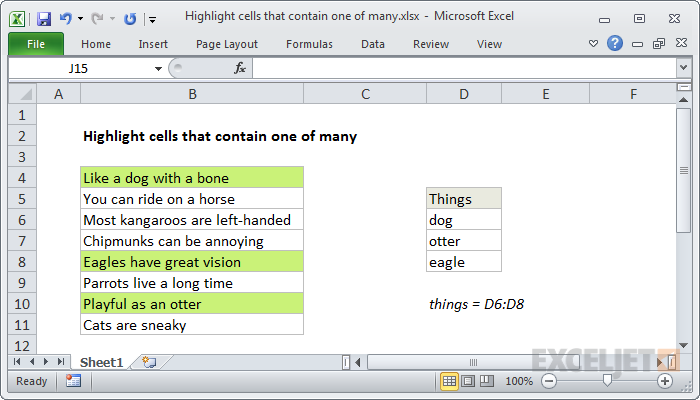700x400 pixels.
Task: Click the horizontal scrollbar thumb
Action: 473,362
